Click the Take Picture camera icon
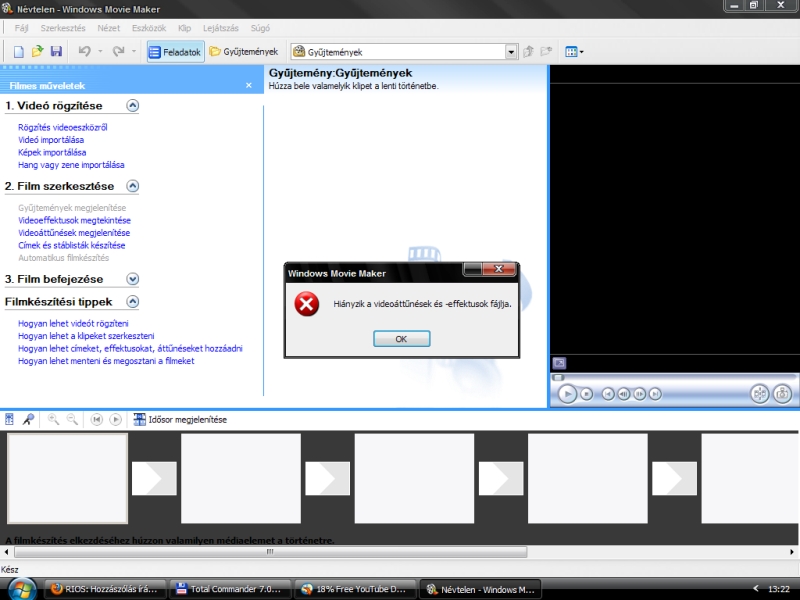 pyautogui.click(x=782, y=394)
